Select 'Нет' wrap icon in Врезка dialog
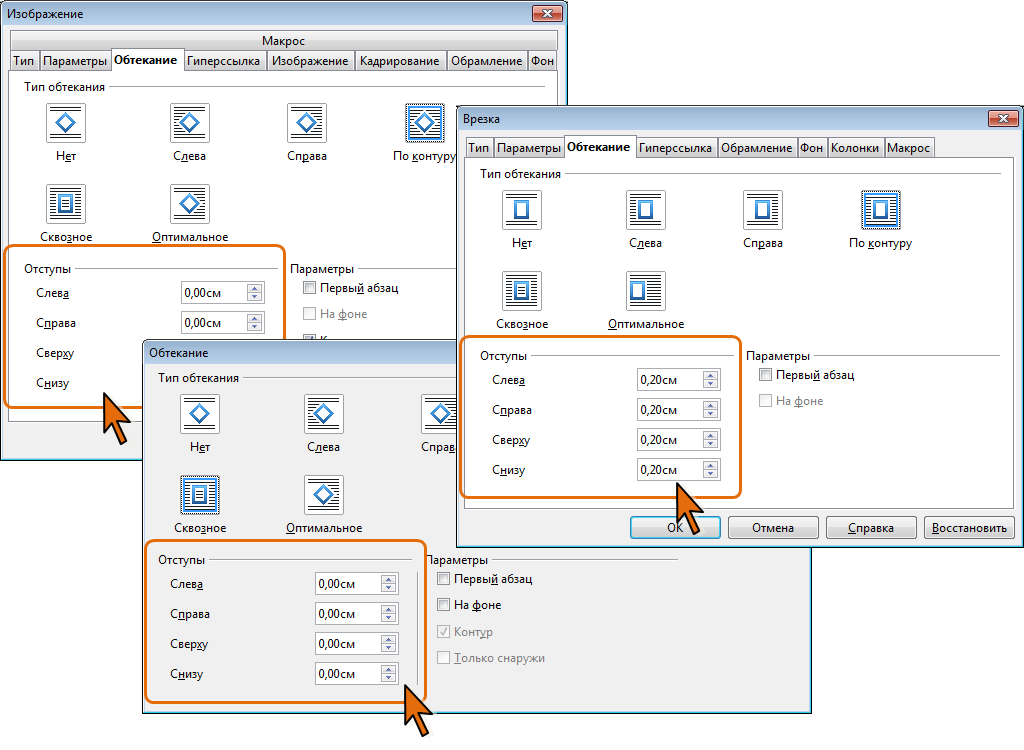Image resolution: width=1024 pixels, height=750 pixels. 522,210
